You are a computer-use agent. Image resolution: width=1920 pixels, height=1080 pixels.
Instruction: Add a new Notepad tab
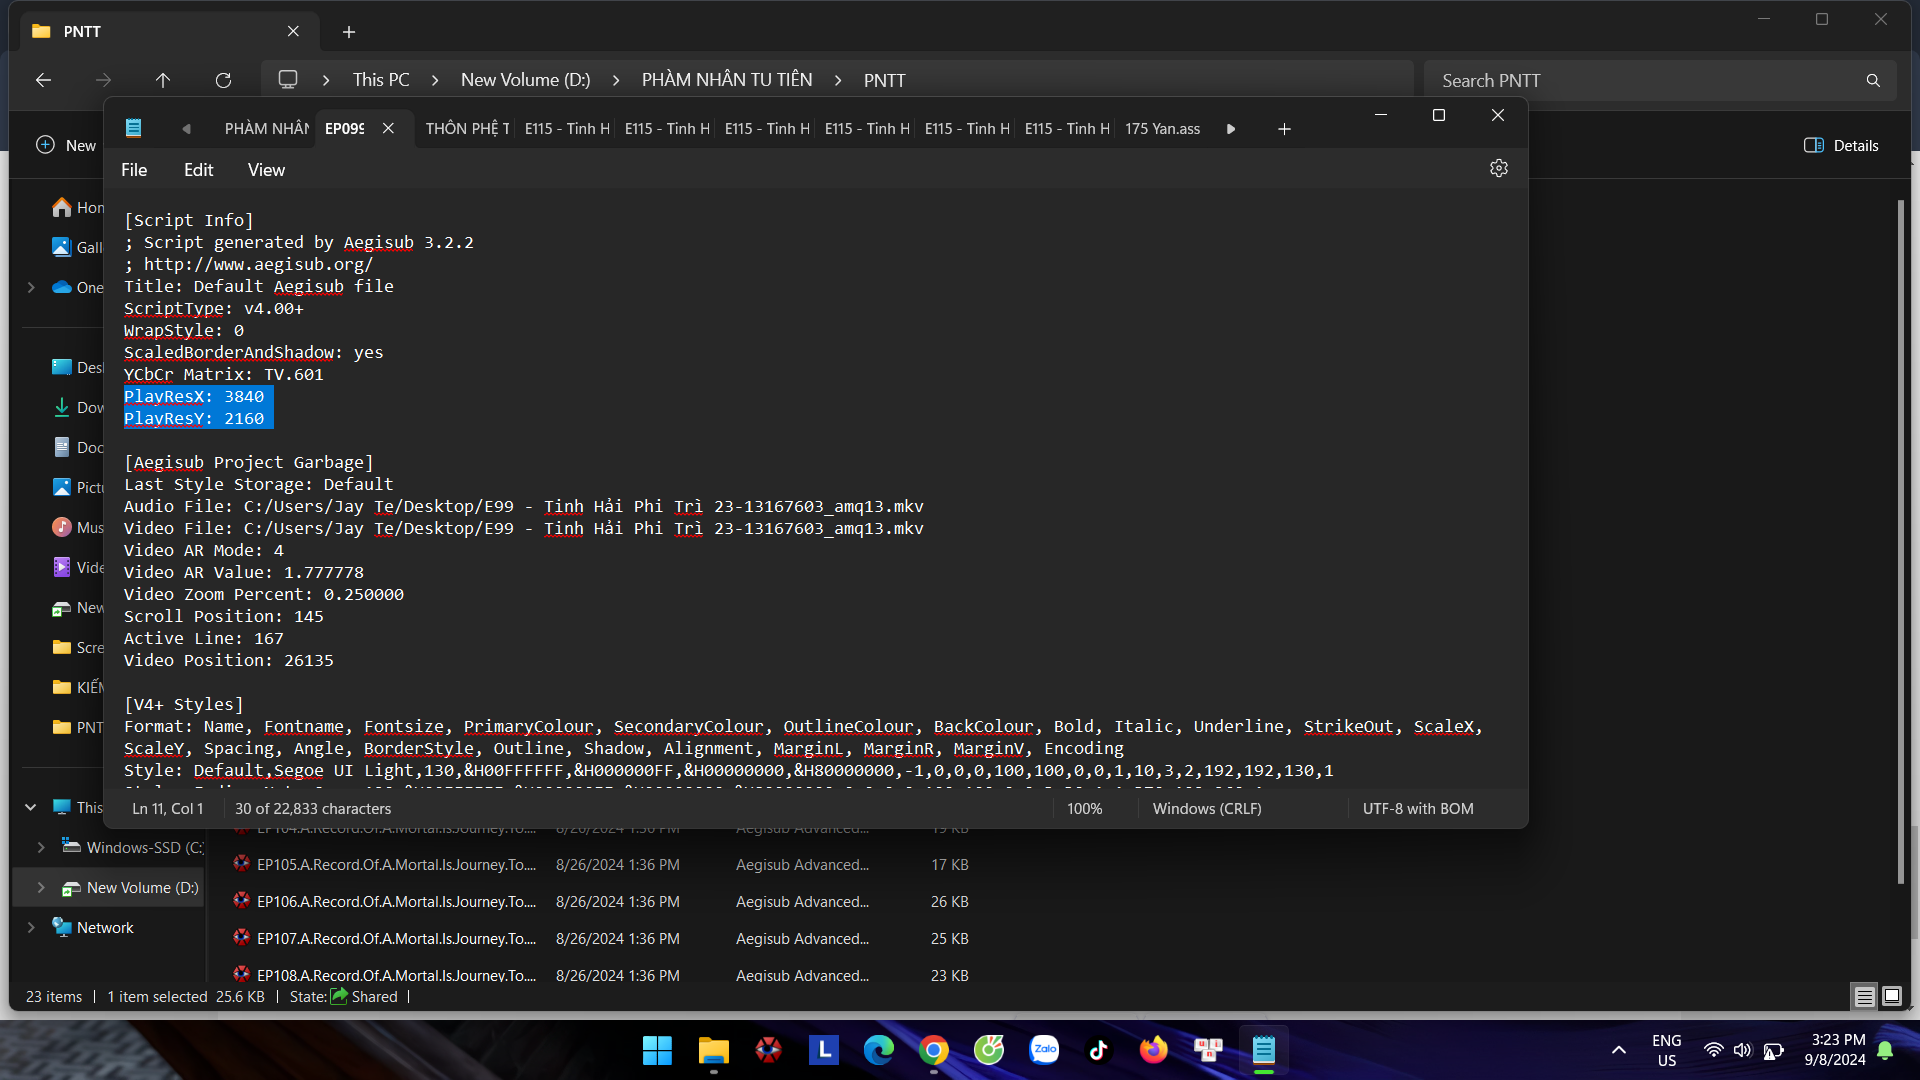(1284, 129)
